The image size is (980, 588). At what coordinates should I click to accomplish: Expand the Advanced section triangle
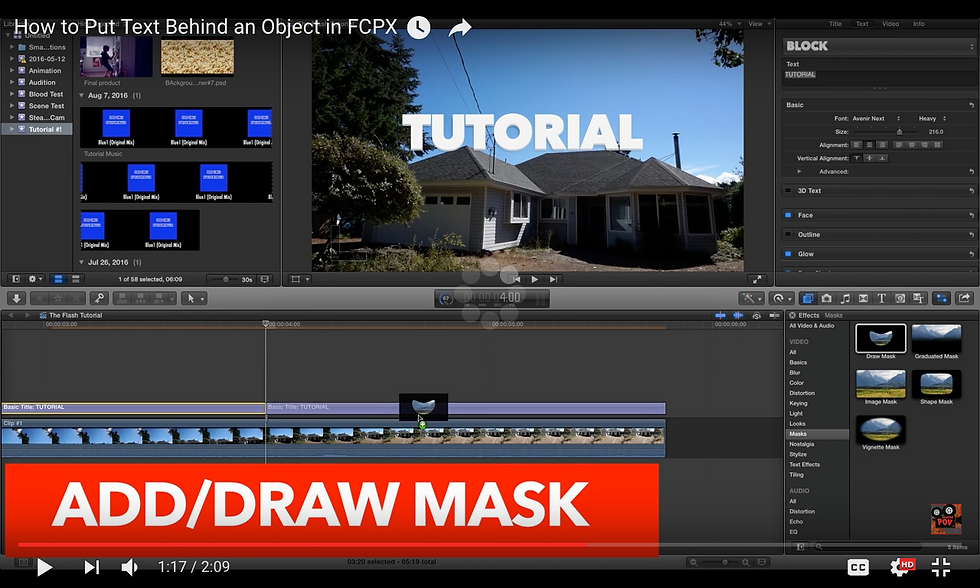(x=799, y=171)
